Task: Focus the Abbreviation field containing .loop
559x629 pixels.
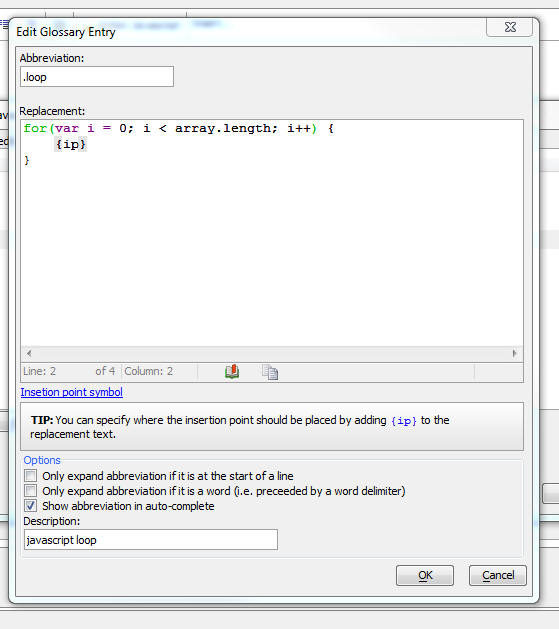Action: [97, 77]
